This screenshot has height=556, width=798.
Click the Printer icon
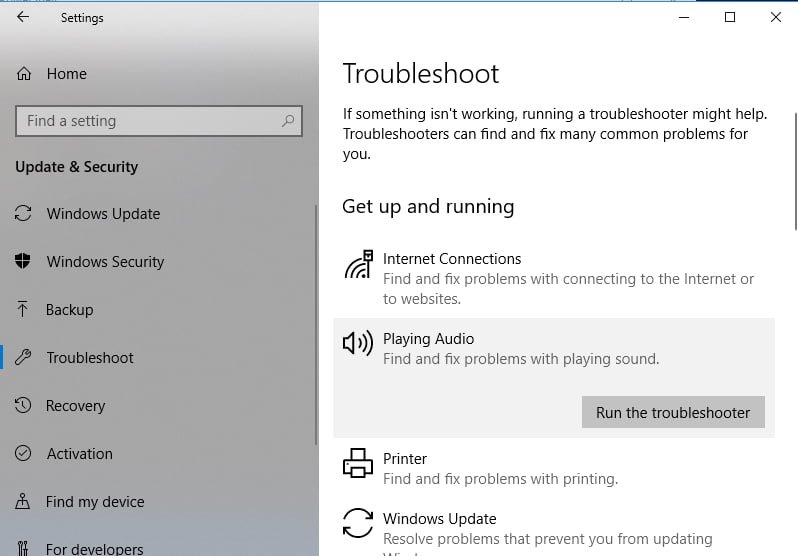tap(357, 466)
